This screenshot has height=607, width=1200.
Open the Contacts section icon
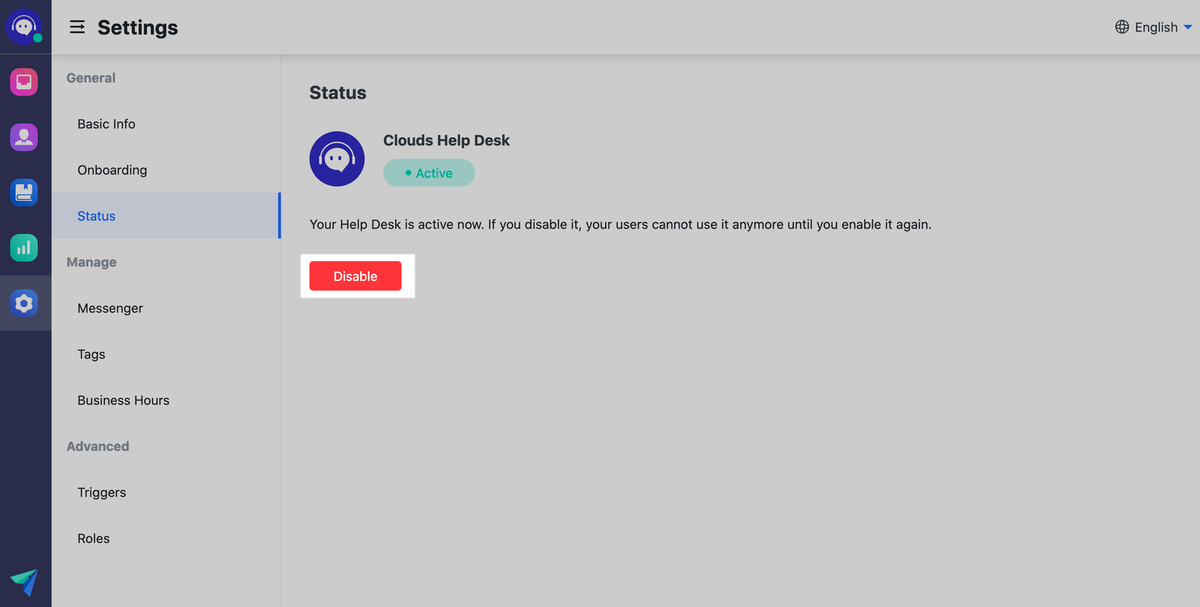(x=24, y=137)
